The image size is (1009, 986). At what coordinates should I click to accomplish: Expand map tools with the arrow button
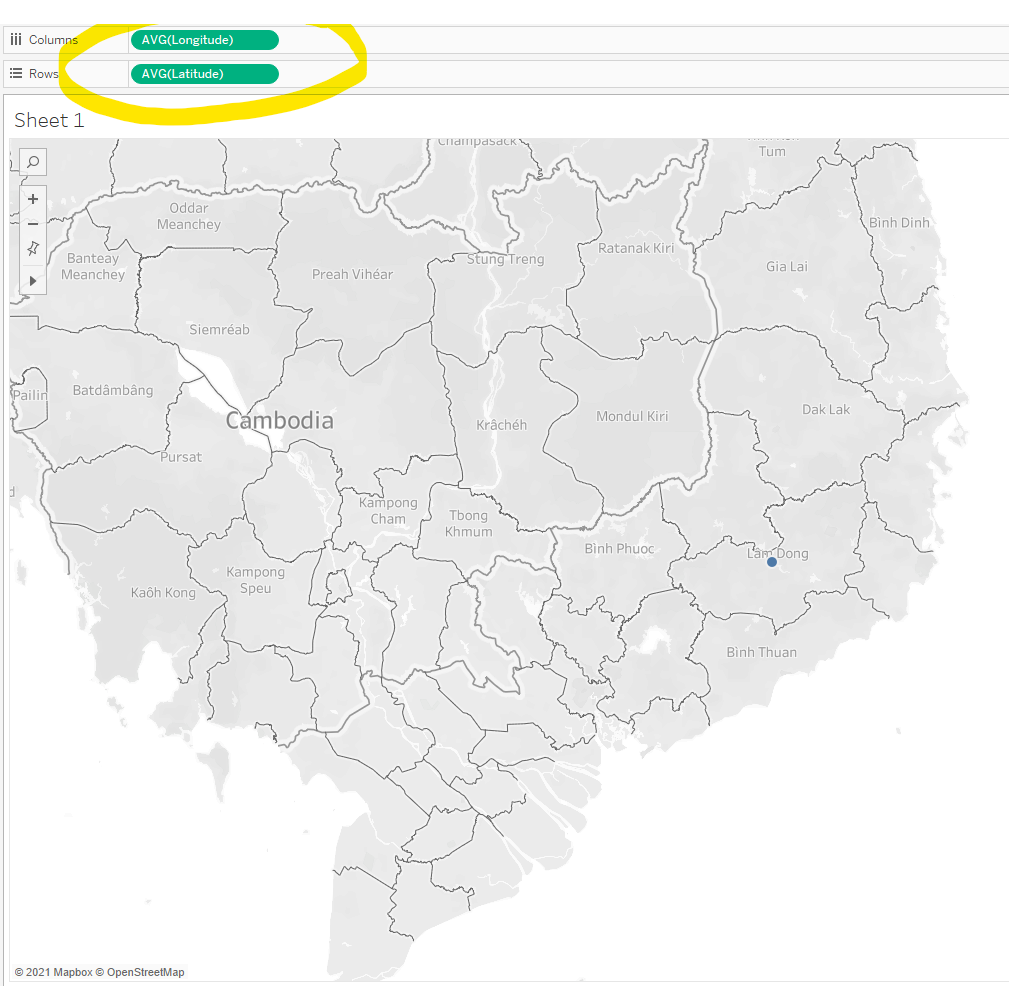33,281
